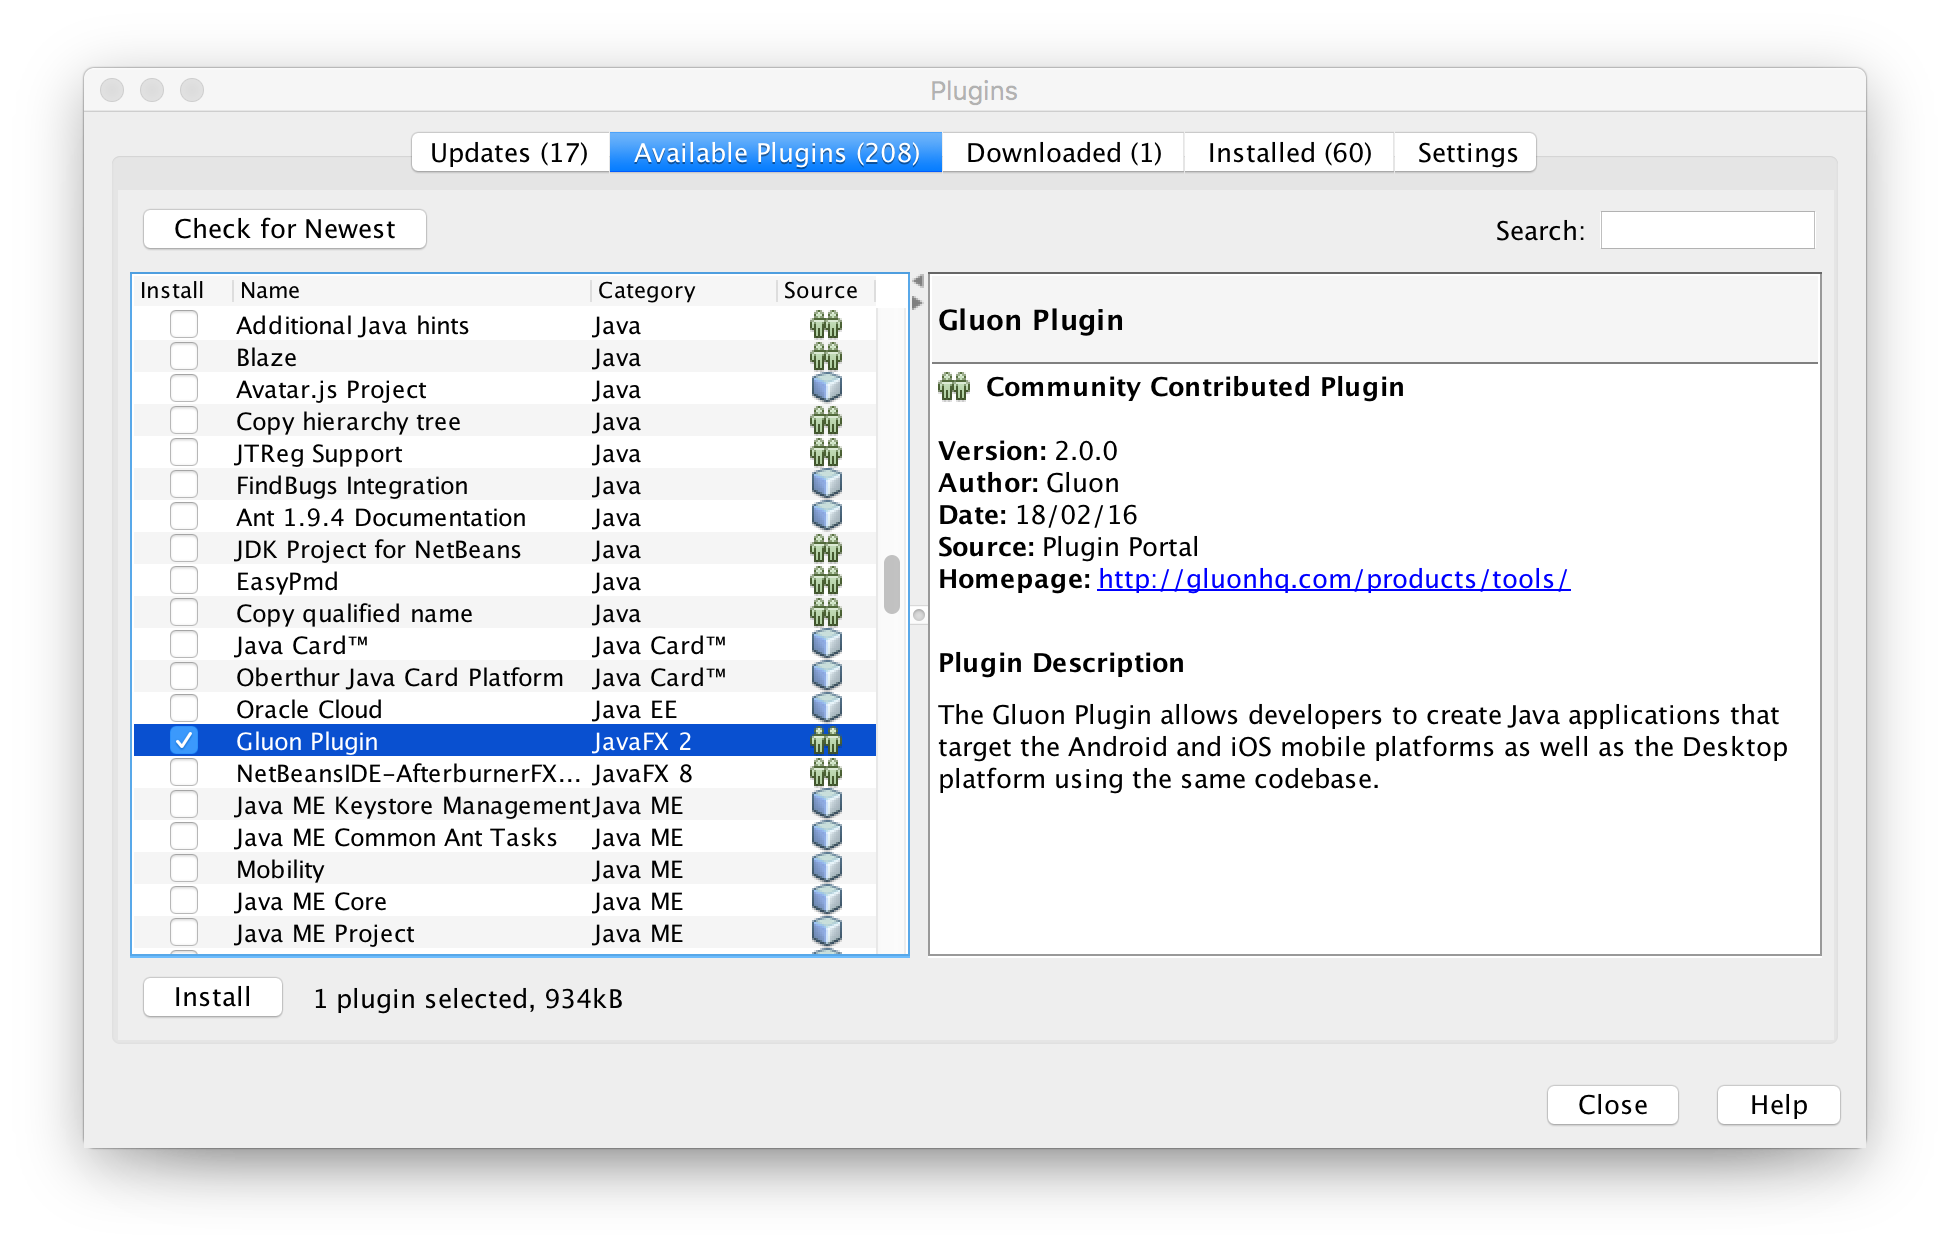Click the source icon for NetBeansIDE-AfterburnerFX

(826, 773)
